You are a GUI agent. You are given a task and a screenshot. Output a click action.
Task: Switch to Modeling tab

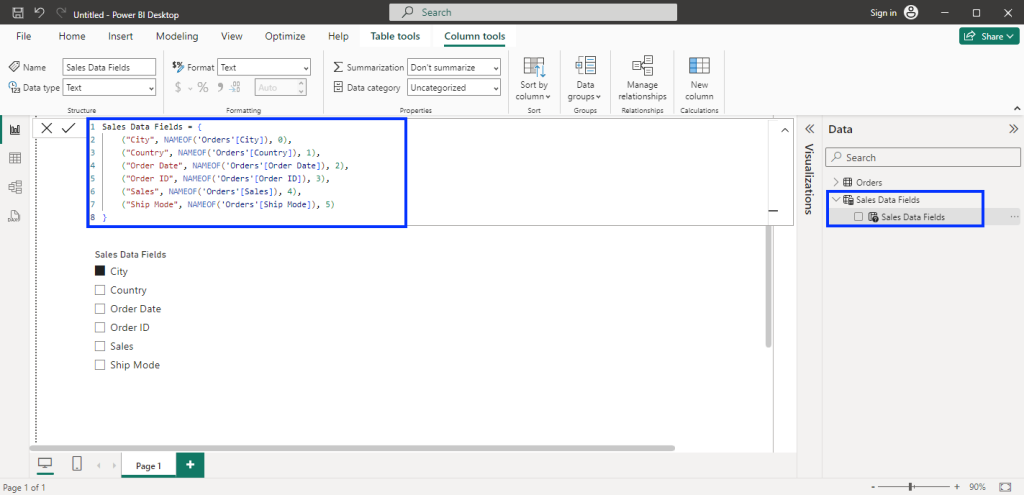(177, 37)
